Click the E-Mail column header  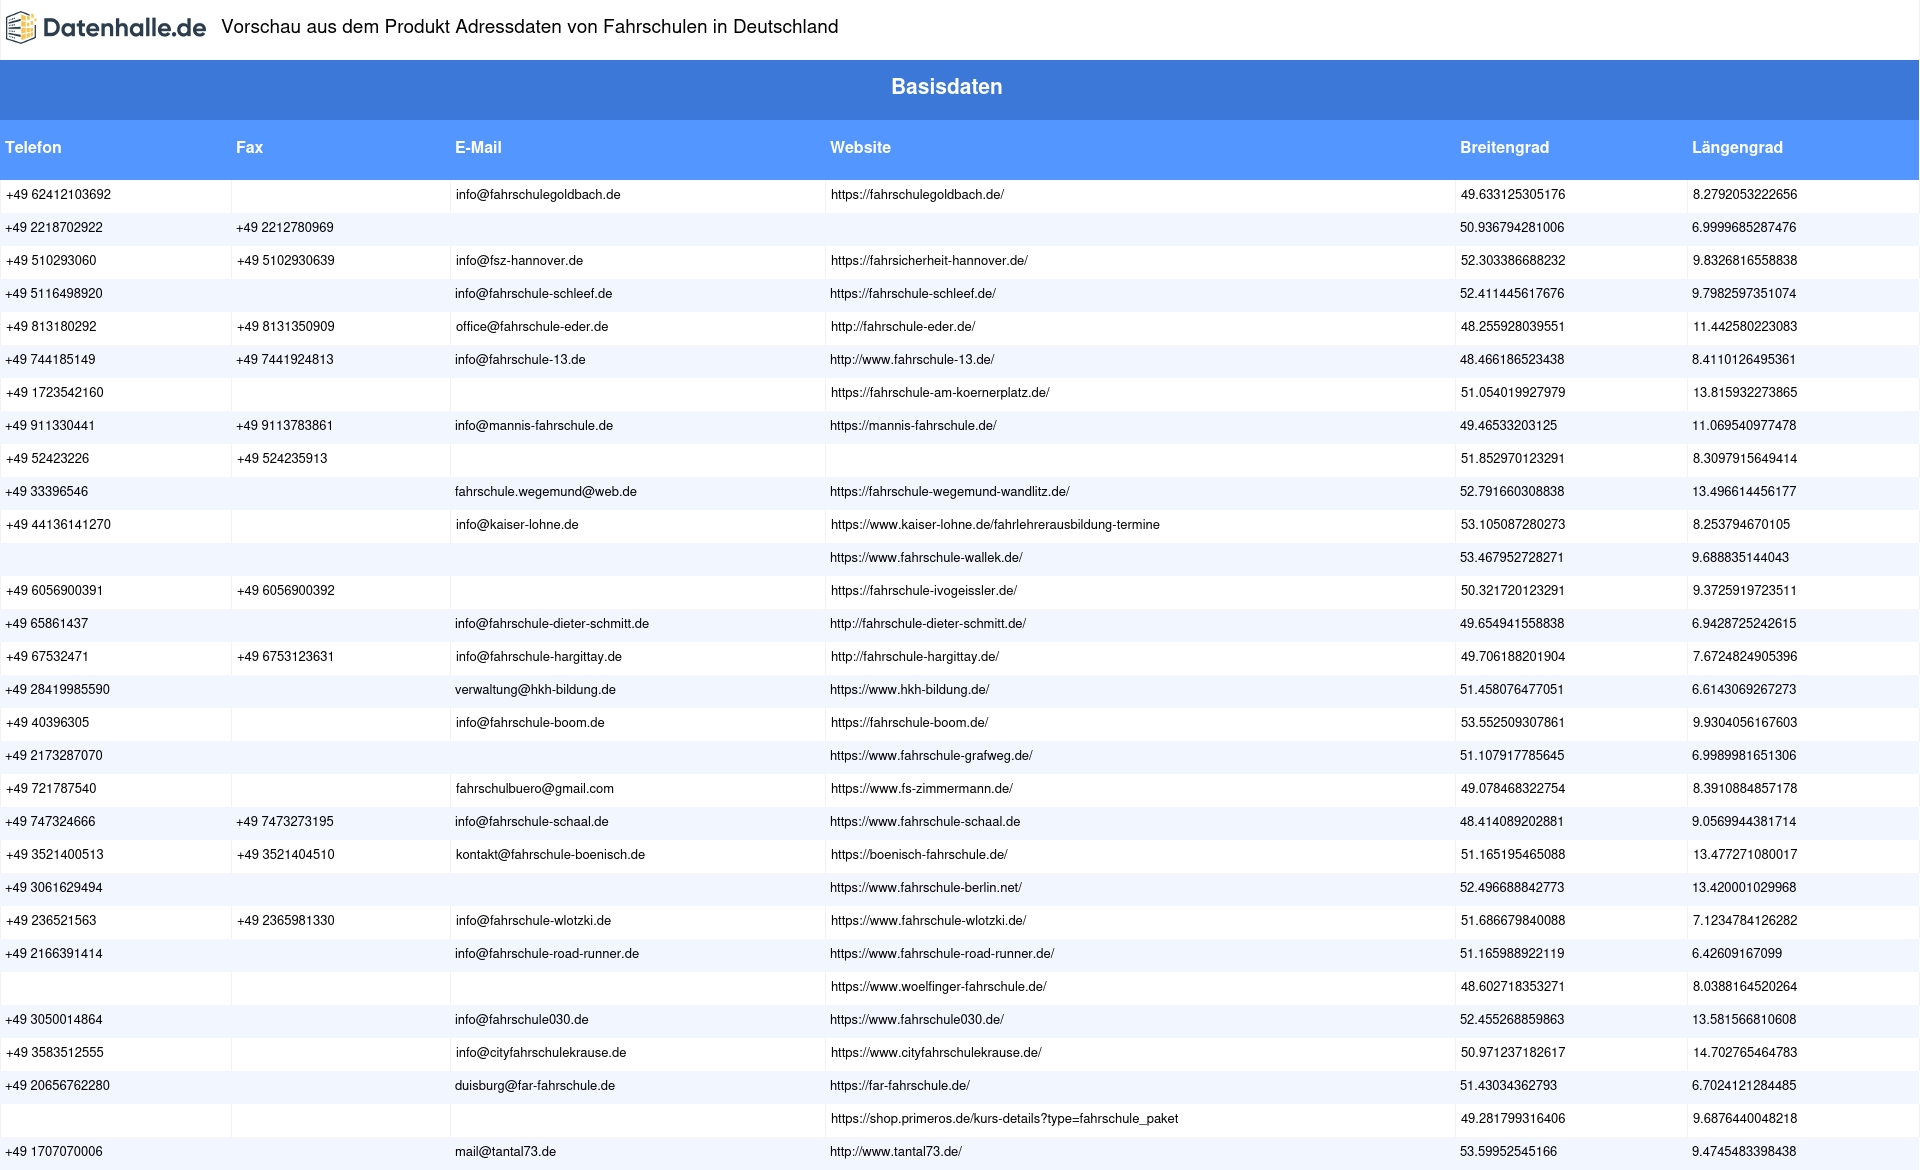(478, 147)
